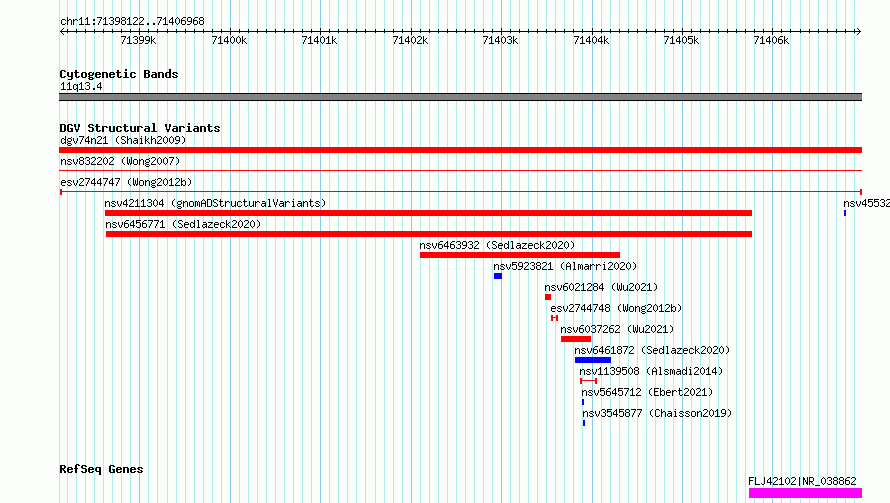Open the esv2744747 (Wong2012b) text label
The width and height of the screenshot is (890, 503).
pyautogui.click(x=126, y=182)
